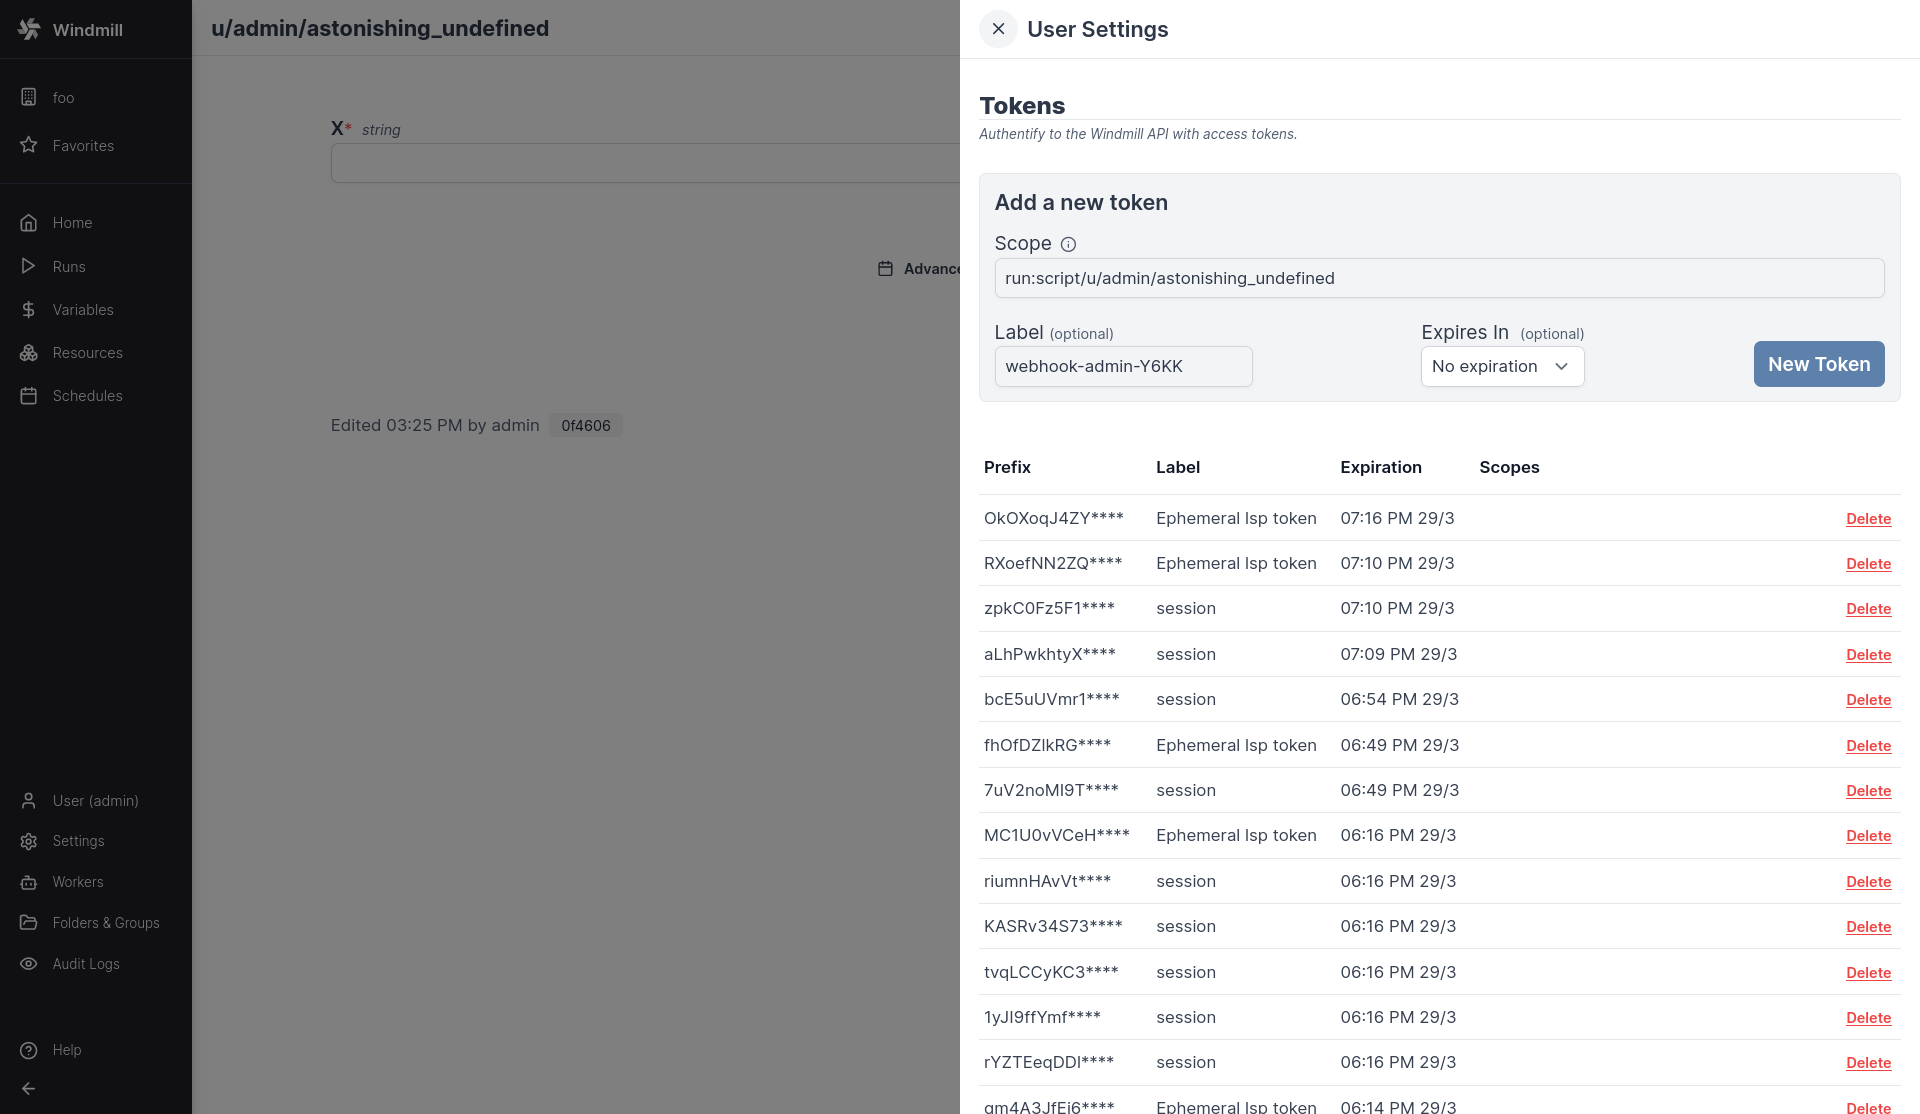Close the User Settings panel
The height and width of the screenshot is (1114, 1920).
(x=998, y=29)
